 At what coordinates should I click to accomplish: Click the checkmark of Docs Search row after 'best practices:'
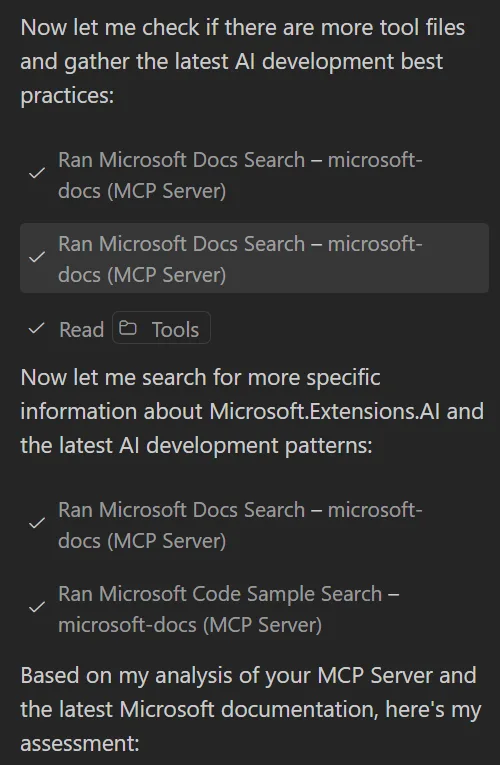tap(37, 173)
